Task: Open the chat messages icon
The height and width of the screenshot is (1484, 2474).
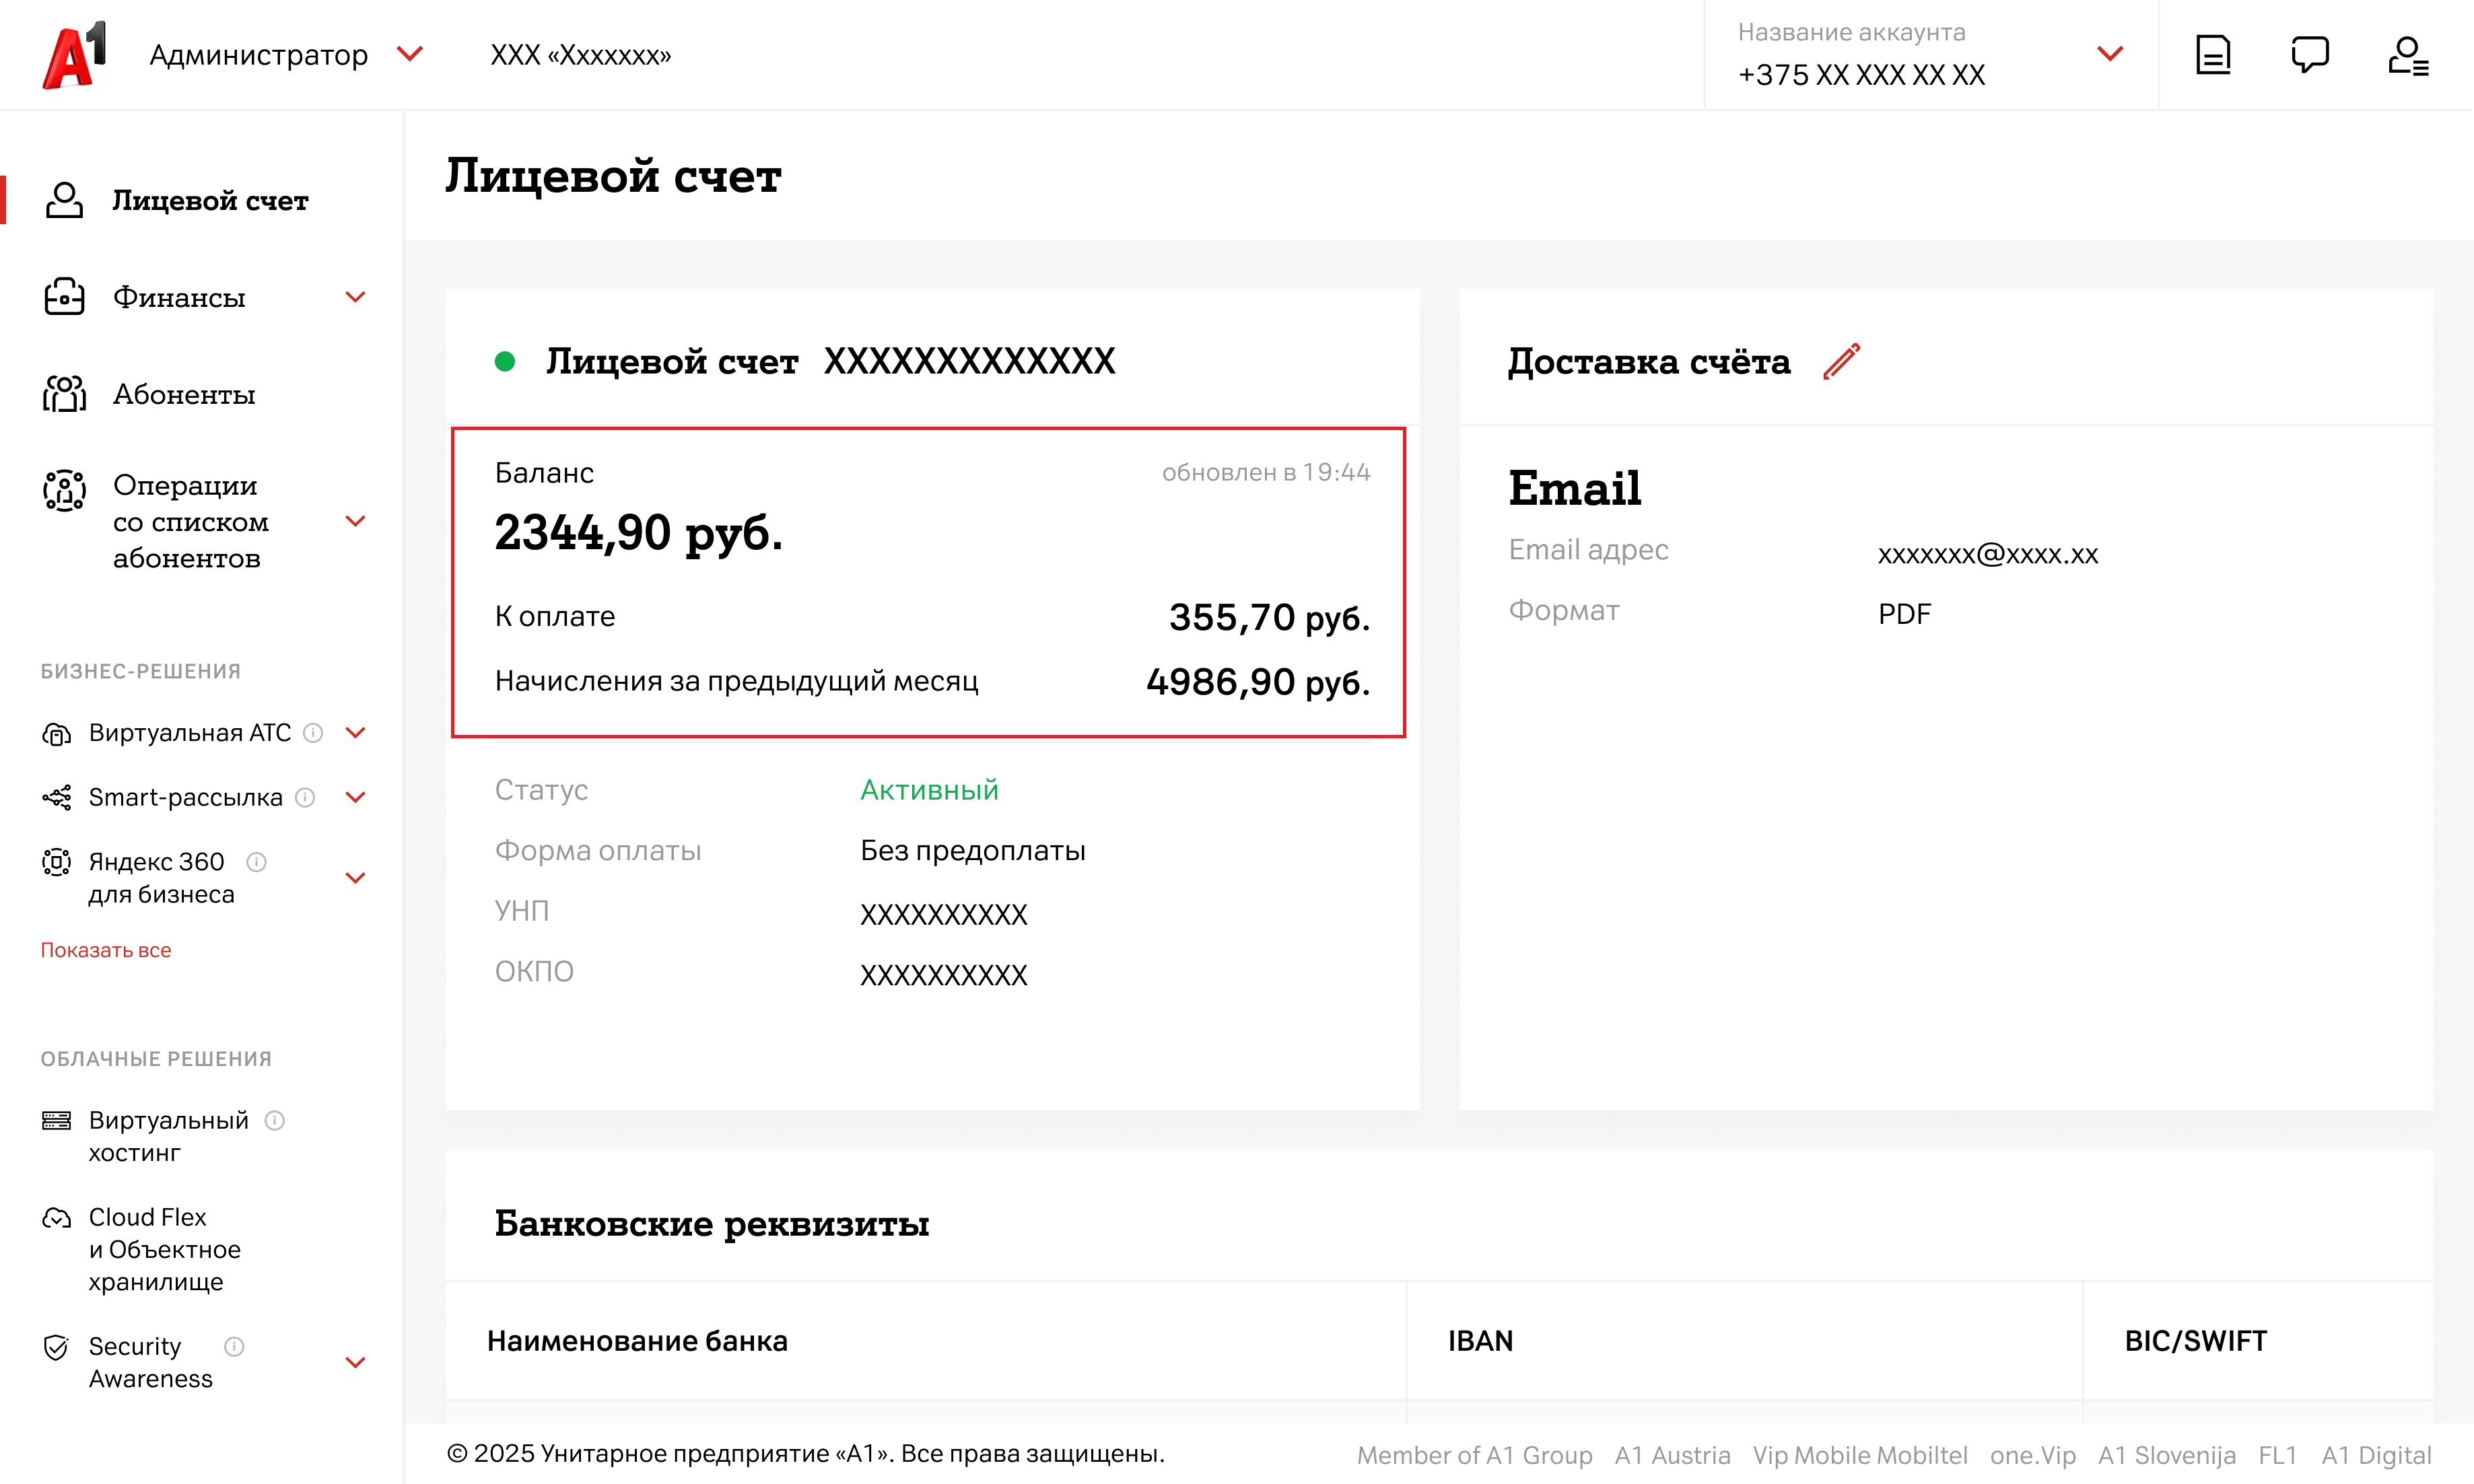Action: [x=2309, y=55]
